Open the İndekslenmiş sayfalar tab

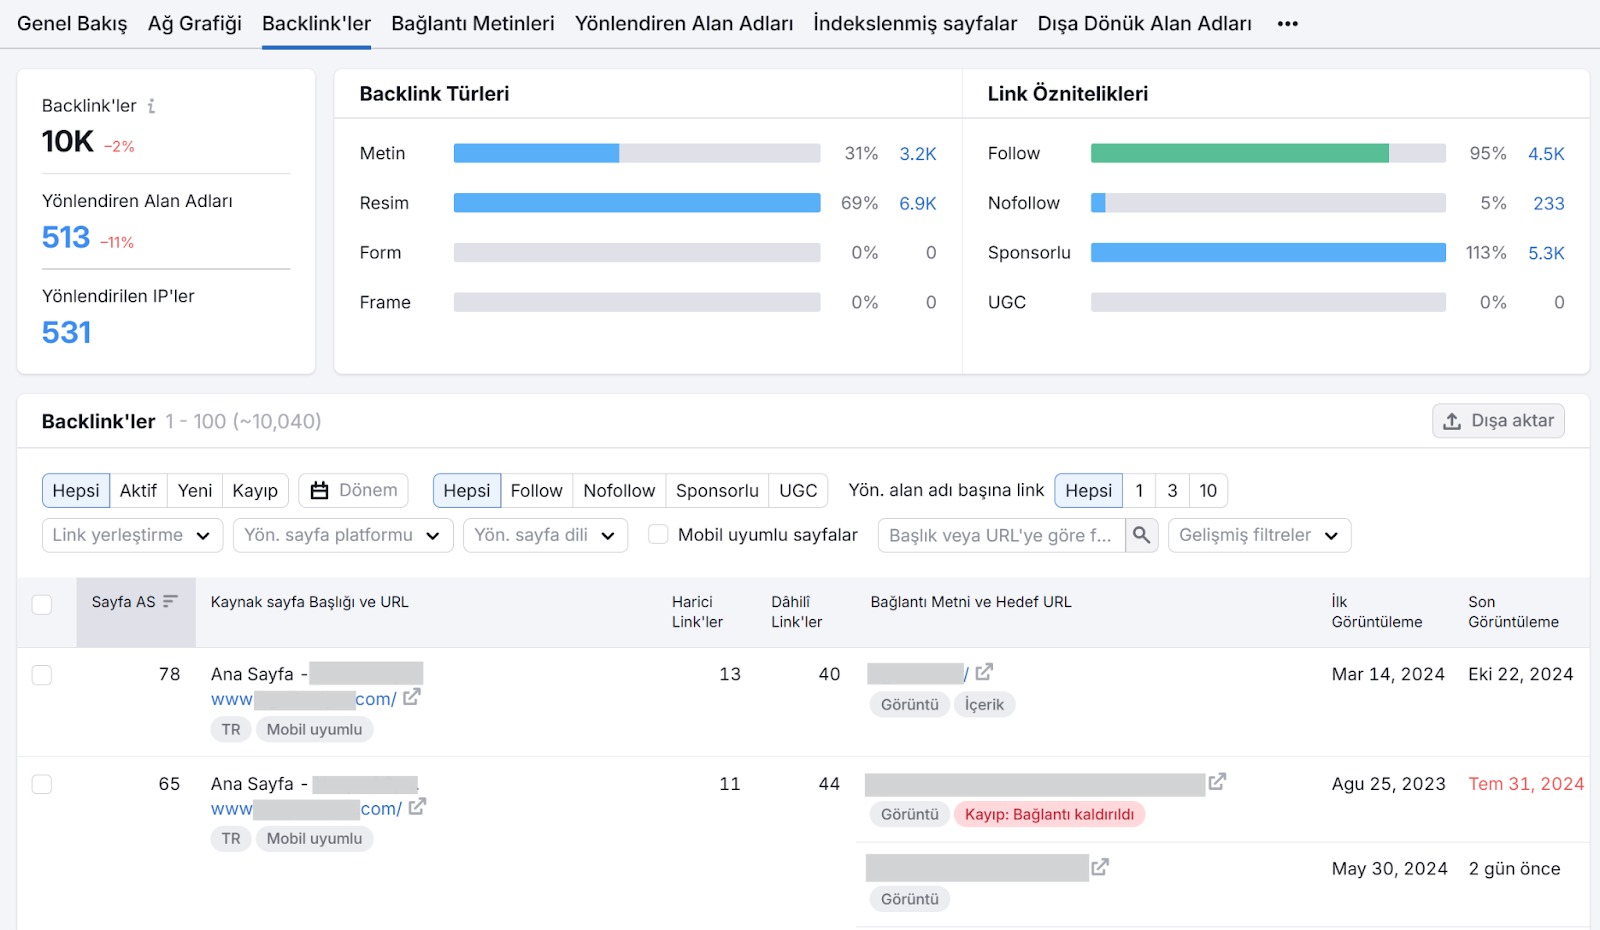click(915, 24)
